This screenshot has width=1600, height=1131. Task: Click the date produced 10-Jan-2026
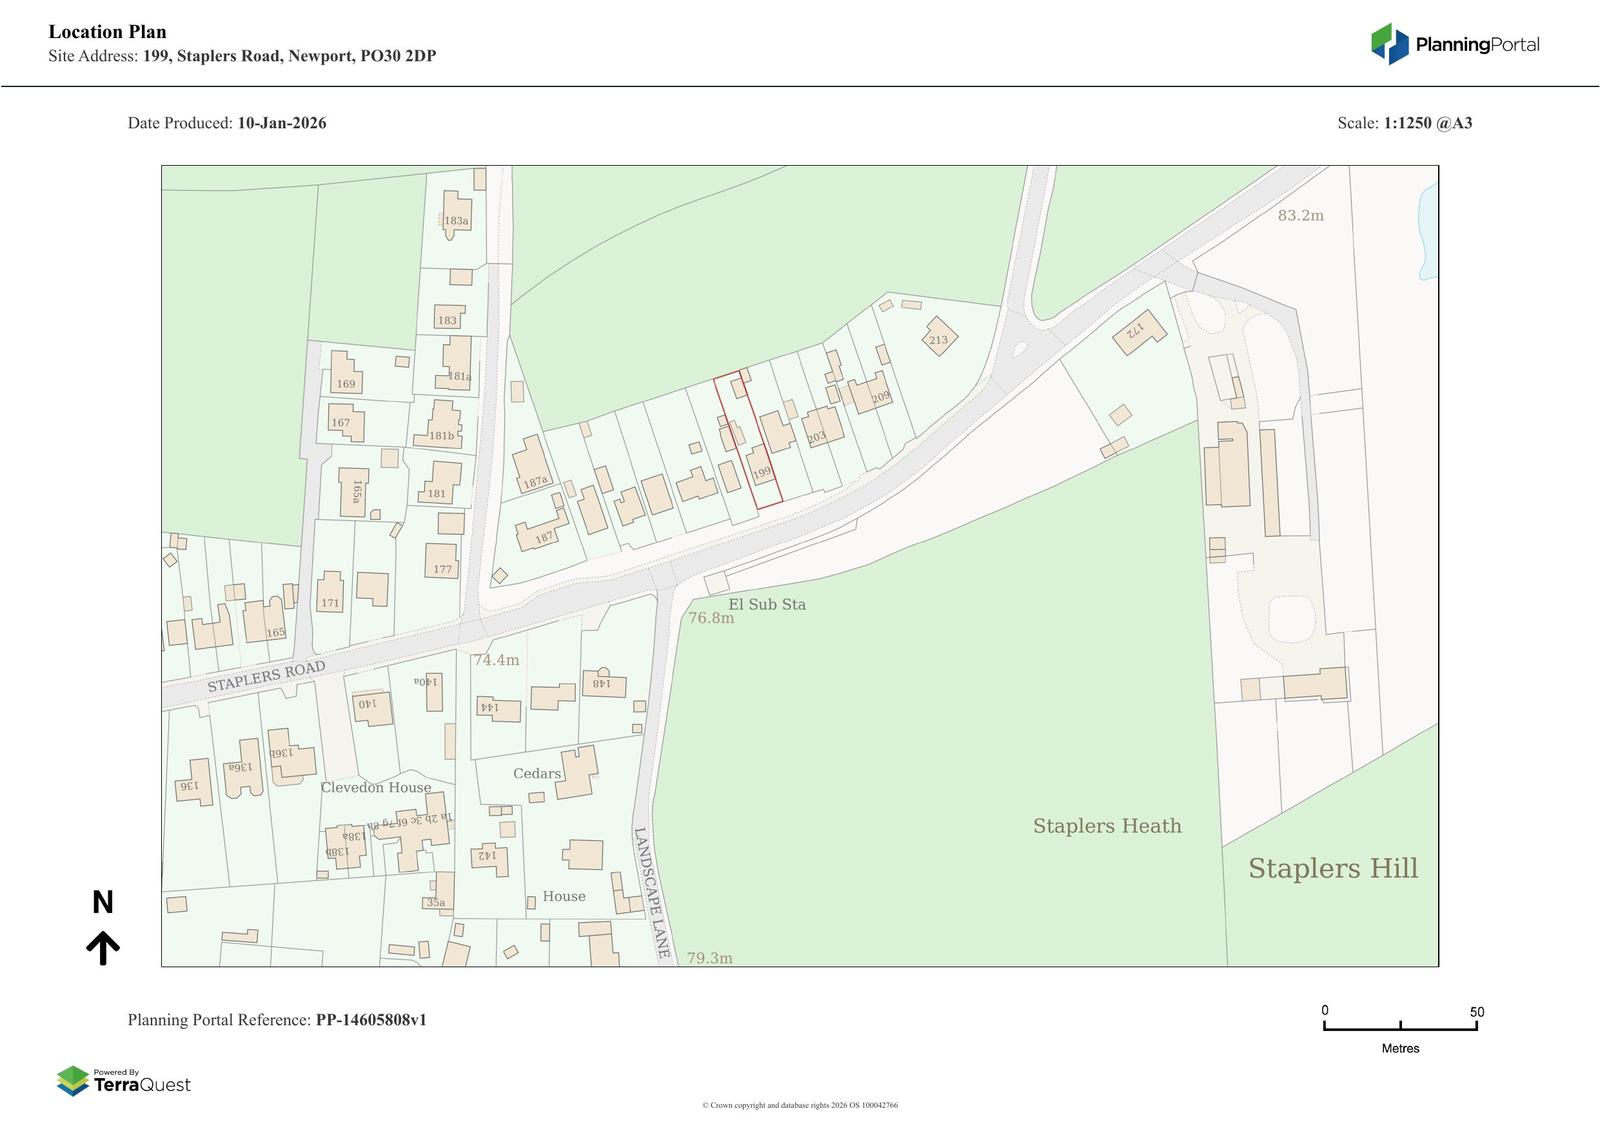coord(281,123)
